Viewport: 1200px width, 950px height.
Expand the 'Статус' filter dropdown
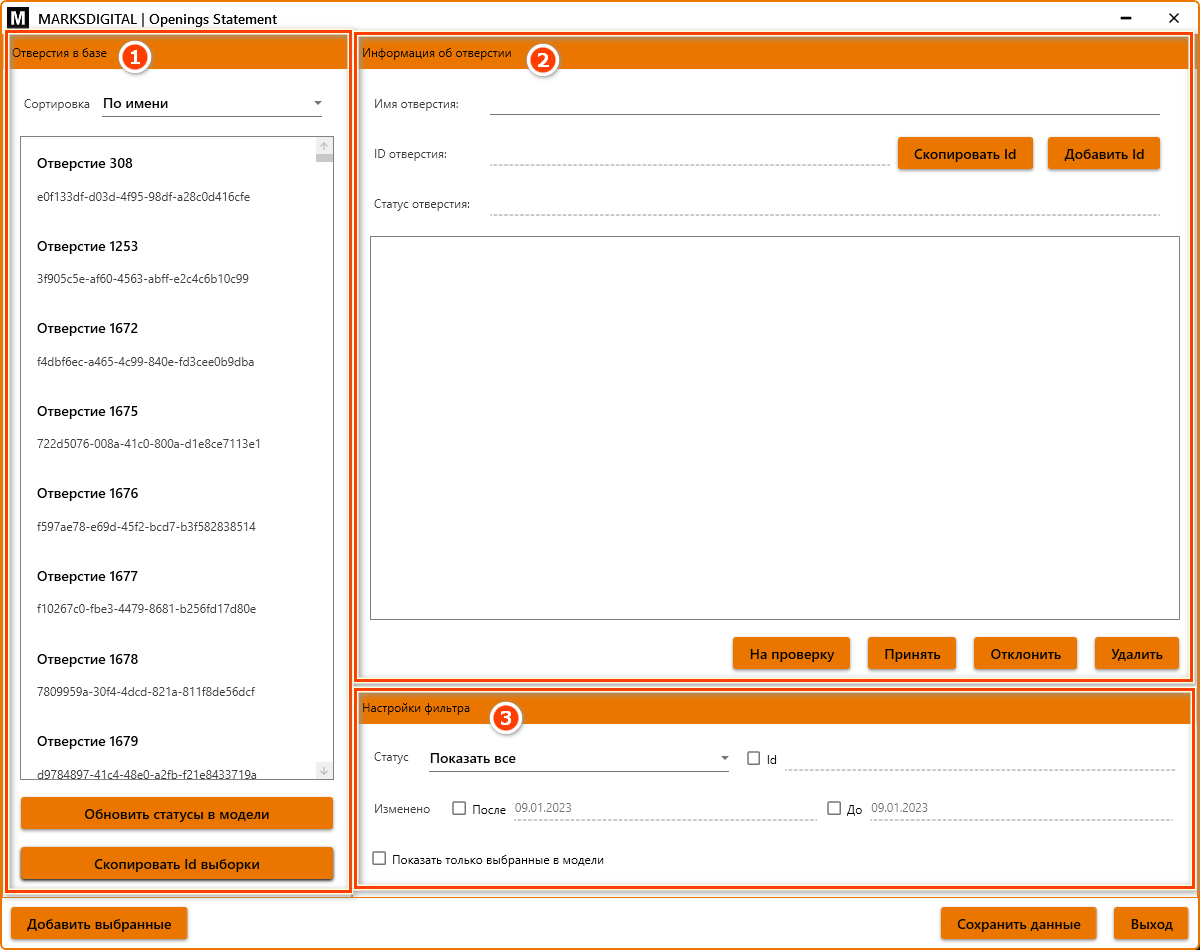click(579, 758)
